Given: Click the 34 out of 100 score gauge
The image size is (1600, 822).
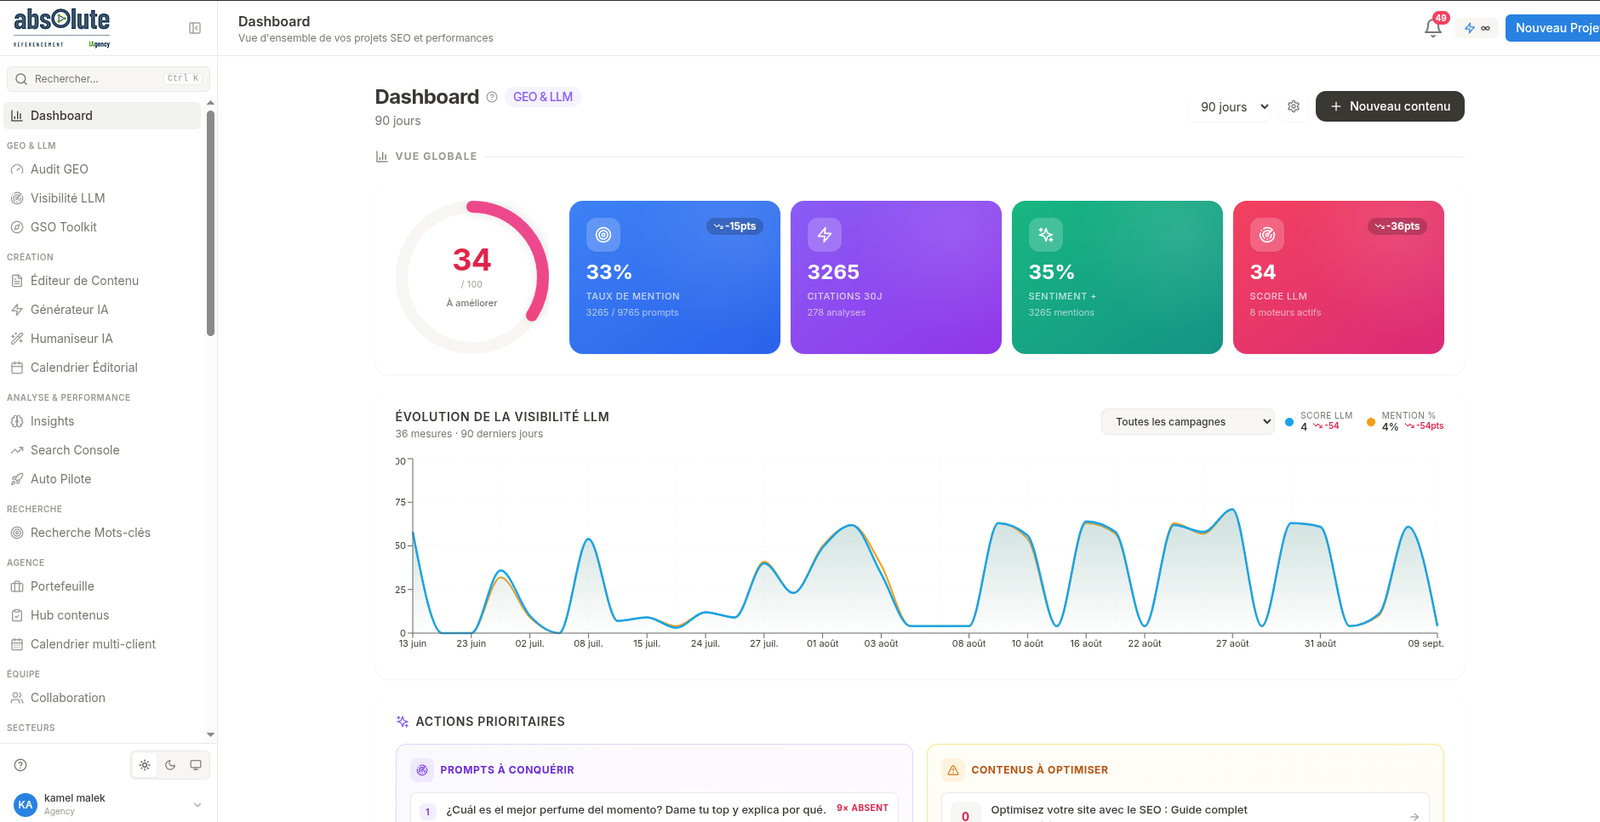Looking at the screenshot, I should 472,277.
